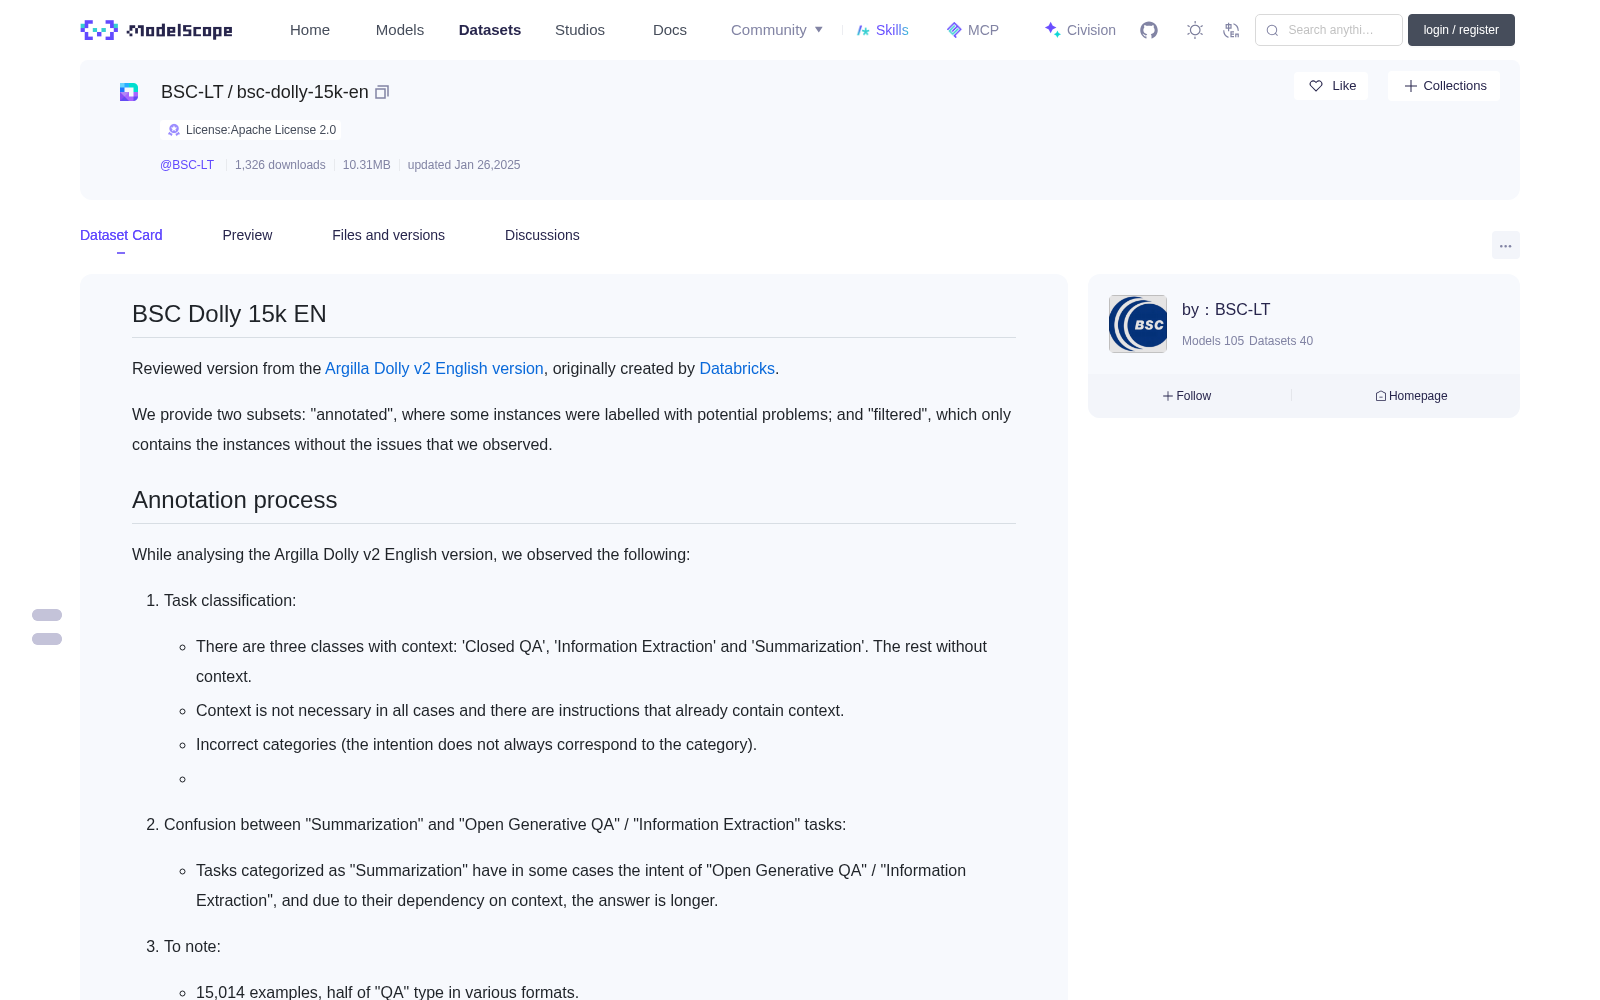Click the 'BSC Dolly 15k EN' heading
Viewport: 1600px width, 1000px height.
tap(229, 314)
